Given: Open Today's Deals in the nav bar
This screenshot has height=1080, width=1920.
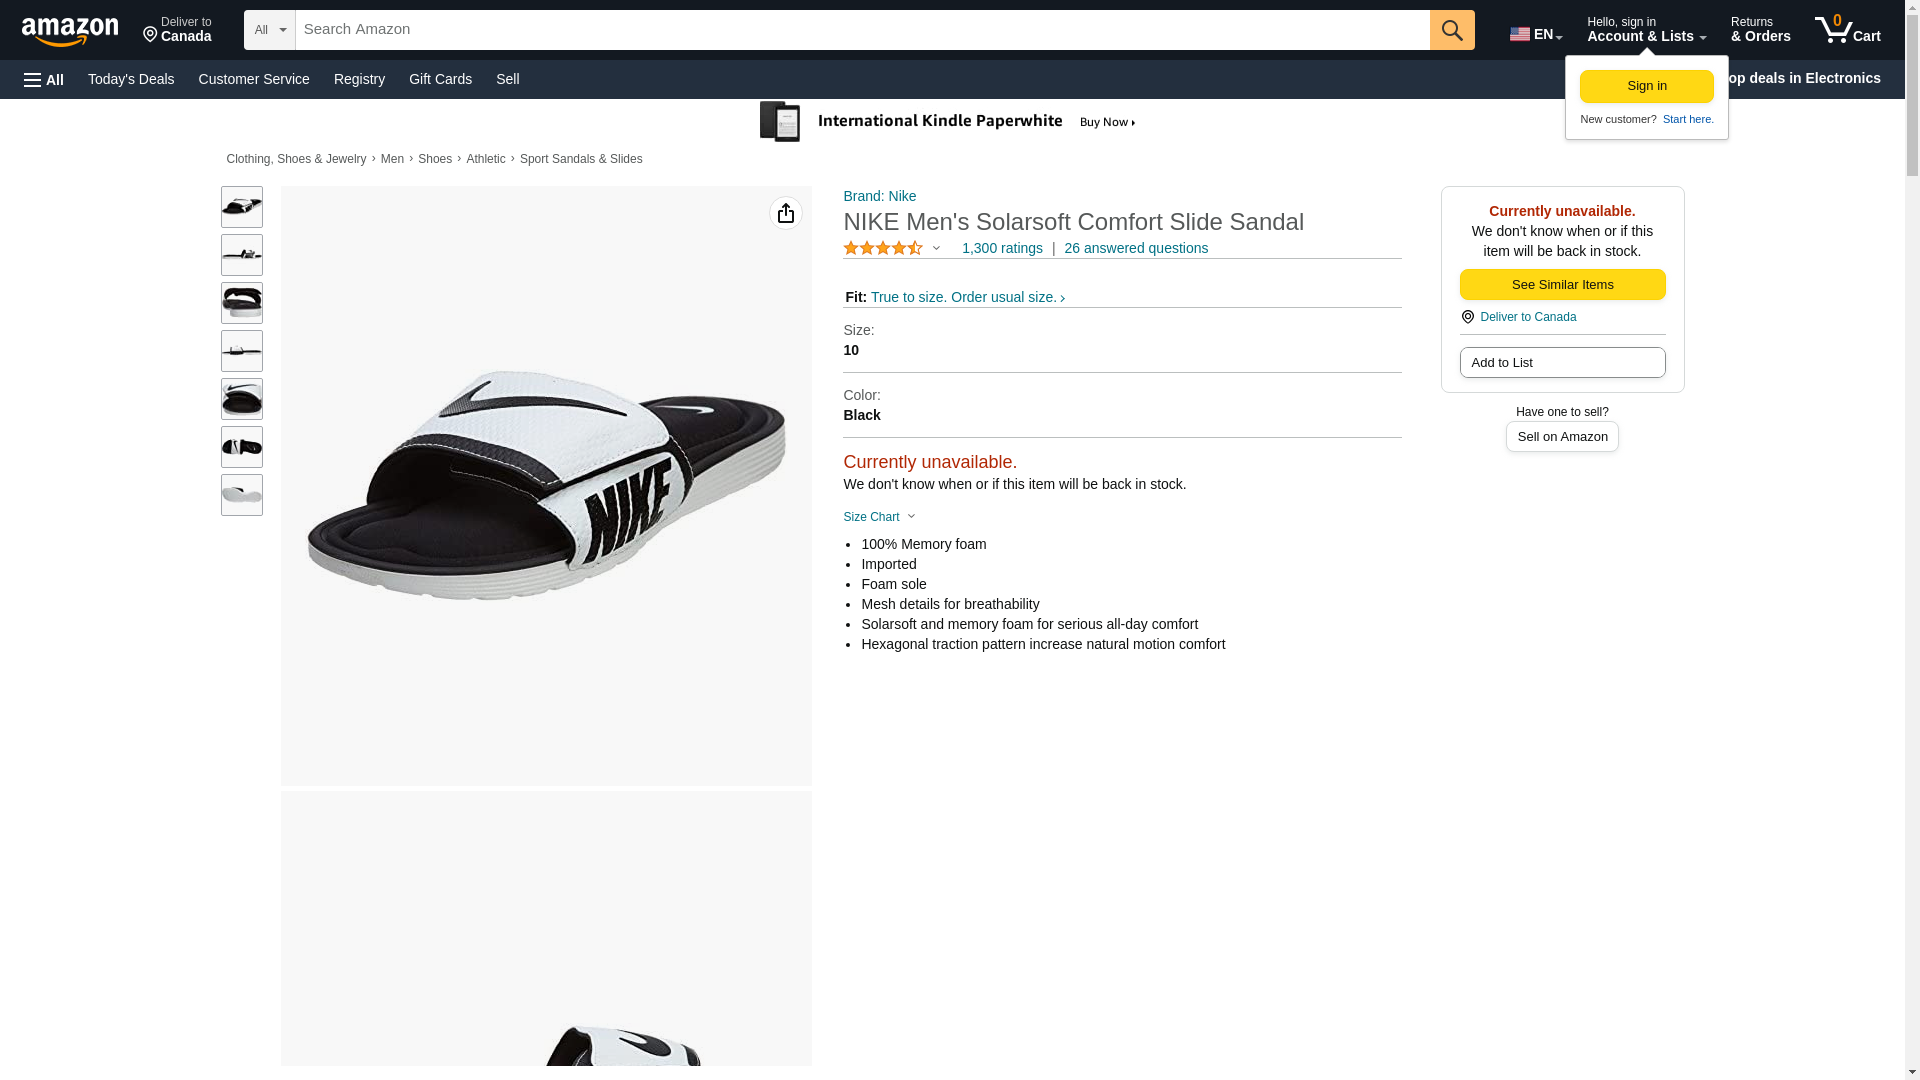Looking at the screenshot, I should 131,79.
